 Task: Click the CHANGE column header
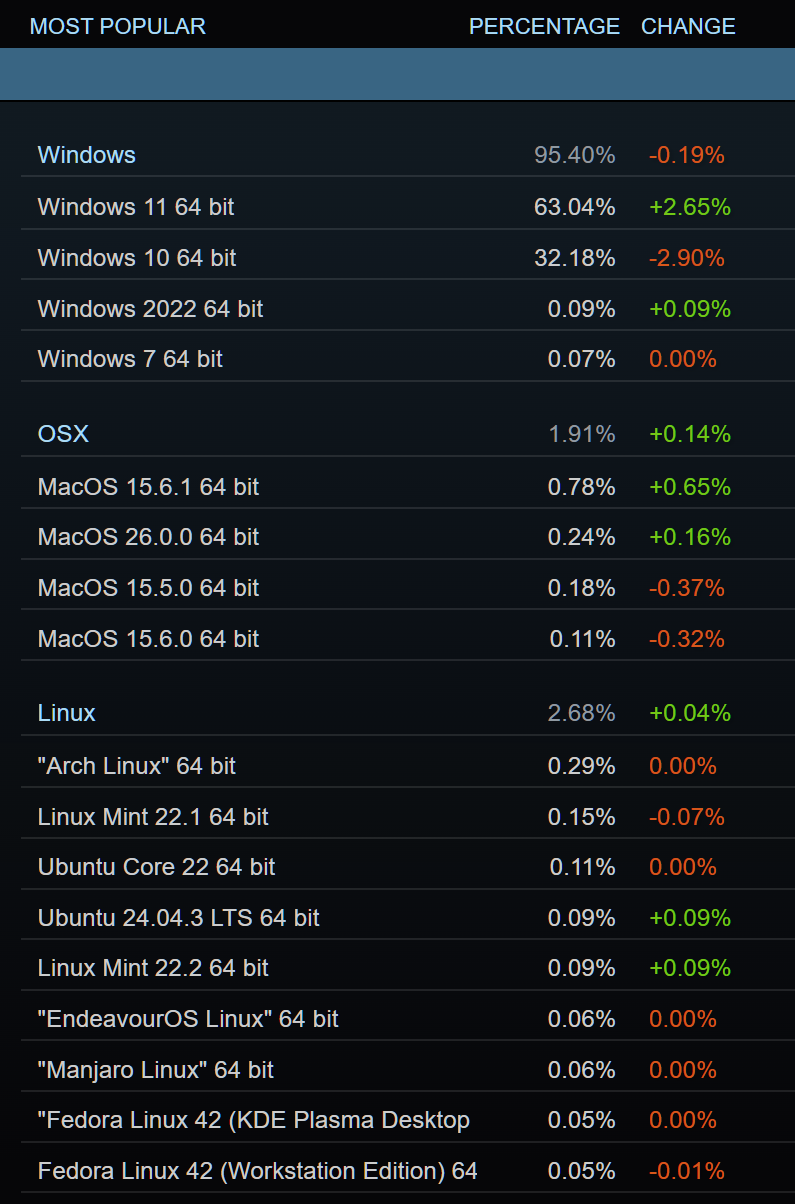coord(688,26)
